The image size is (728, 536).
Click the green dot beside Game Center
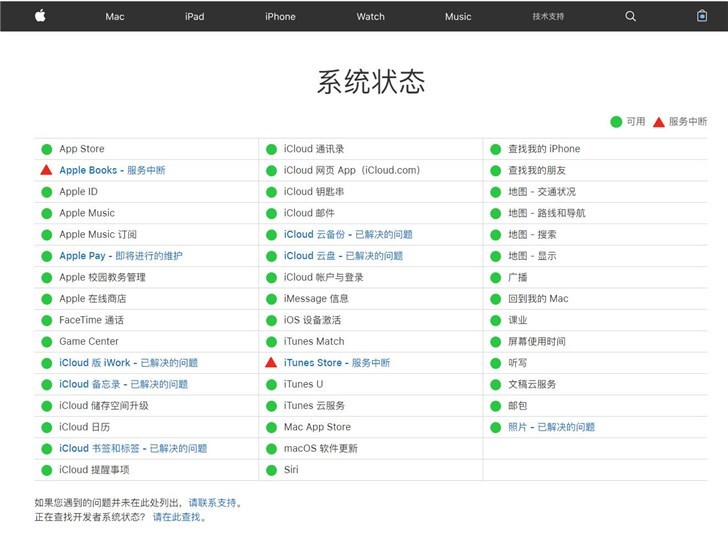click(x=46, y=342)
